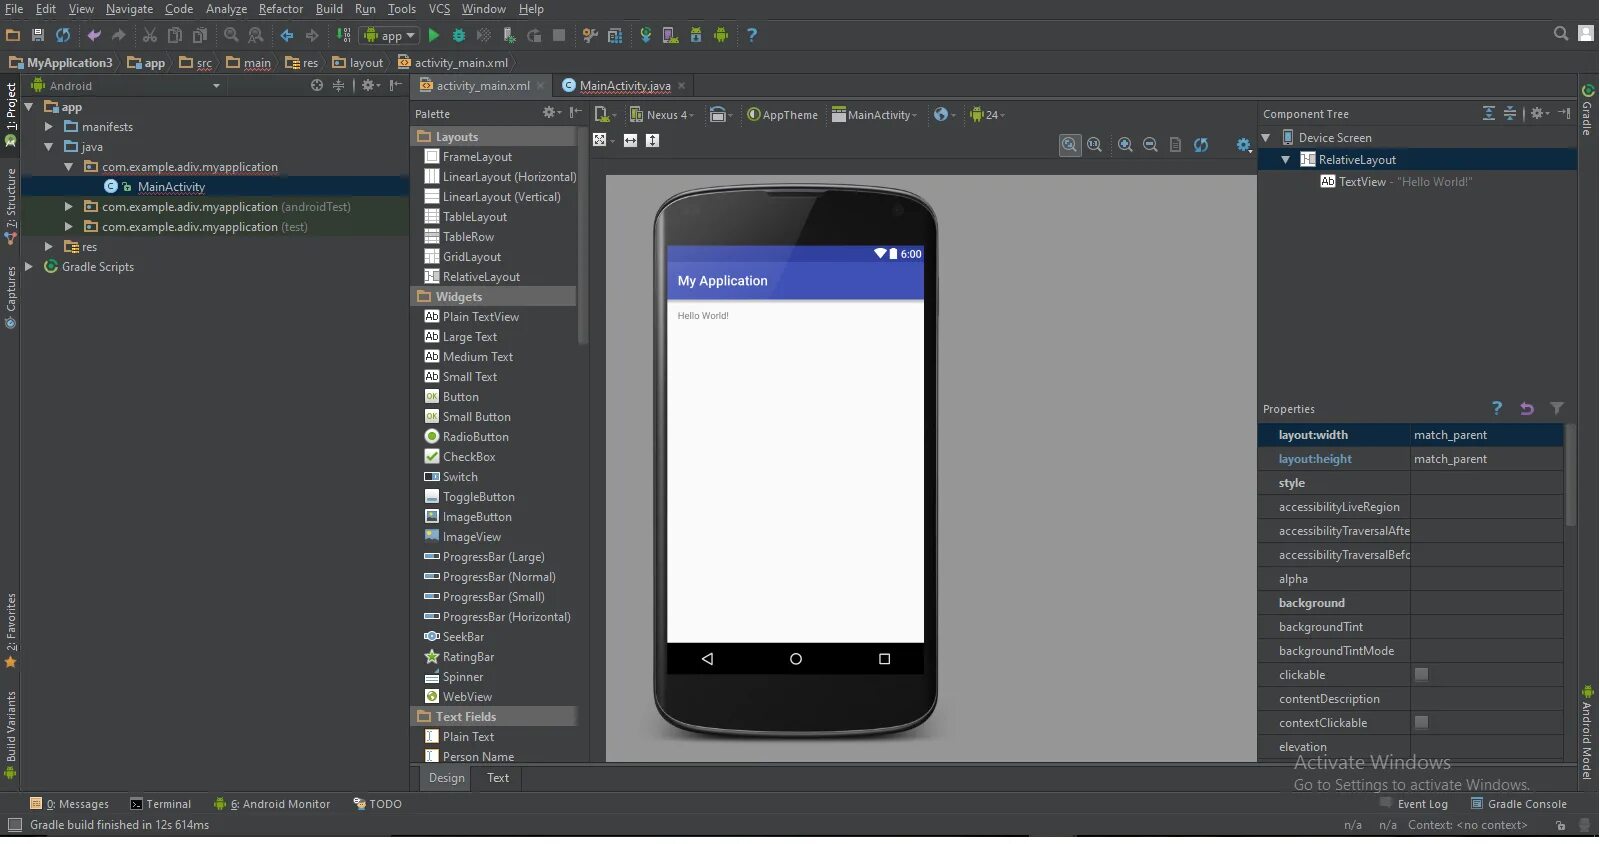
Task: Toggle the clickable property checkbox
Action: [1421, 674]
